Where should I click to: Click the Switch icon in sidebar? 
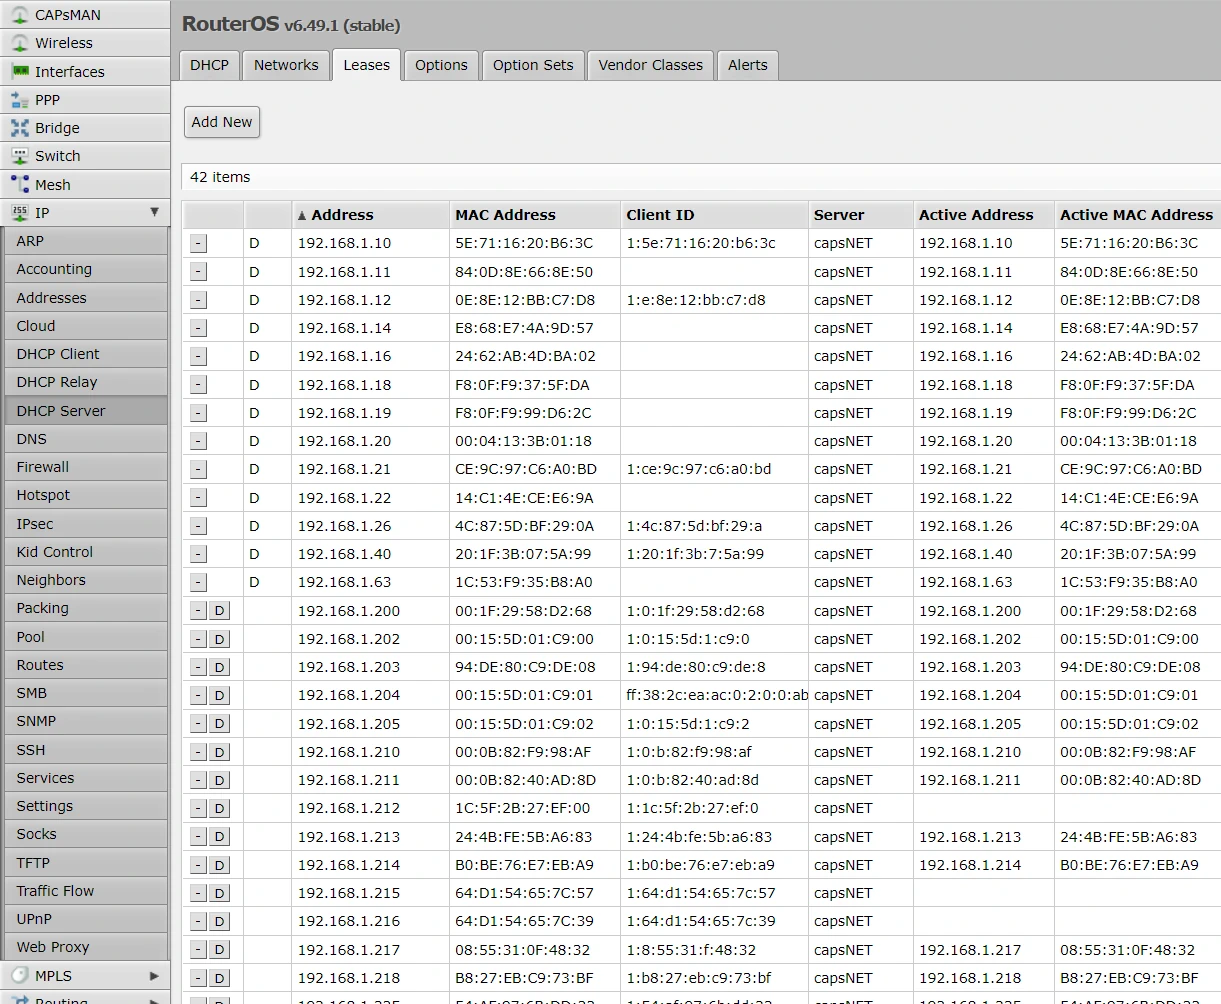[19, 156]
